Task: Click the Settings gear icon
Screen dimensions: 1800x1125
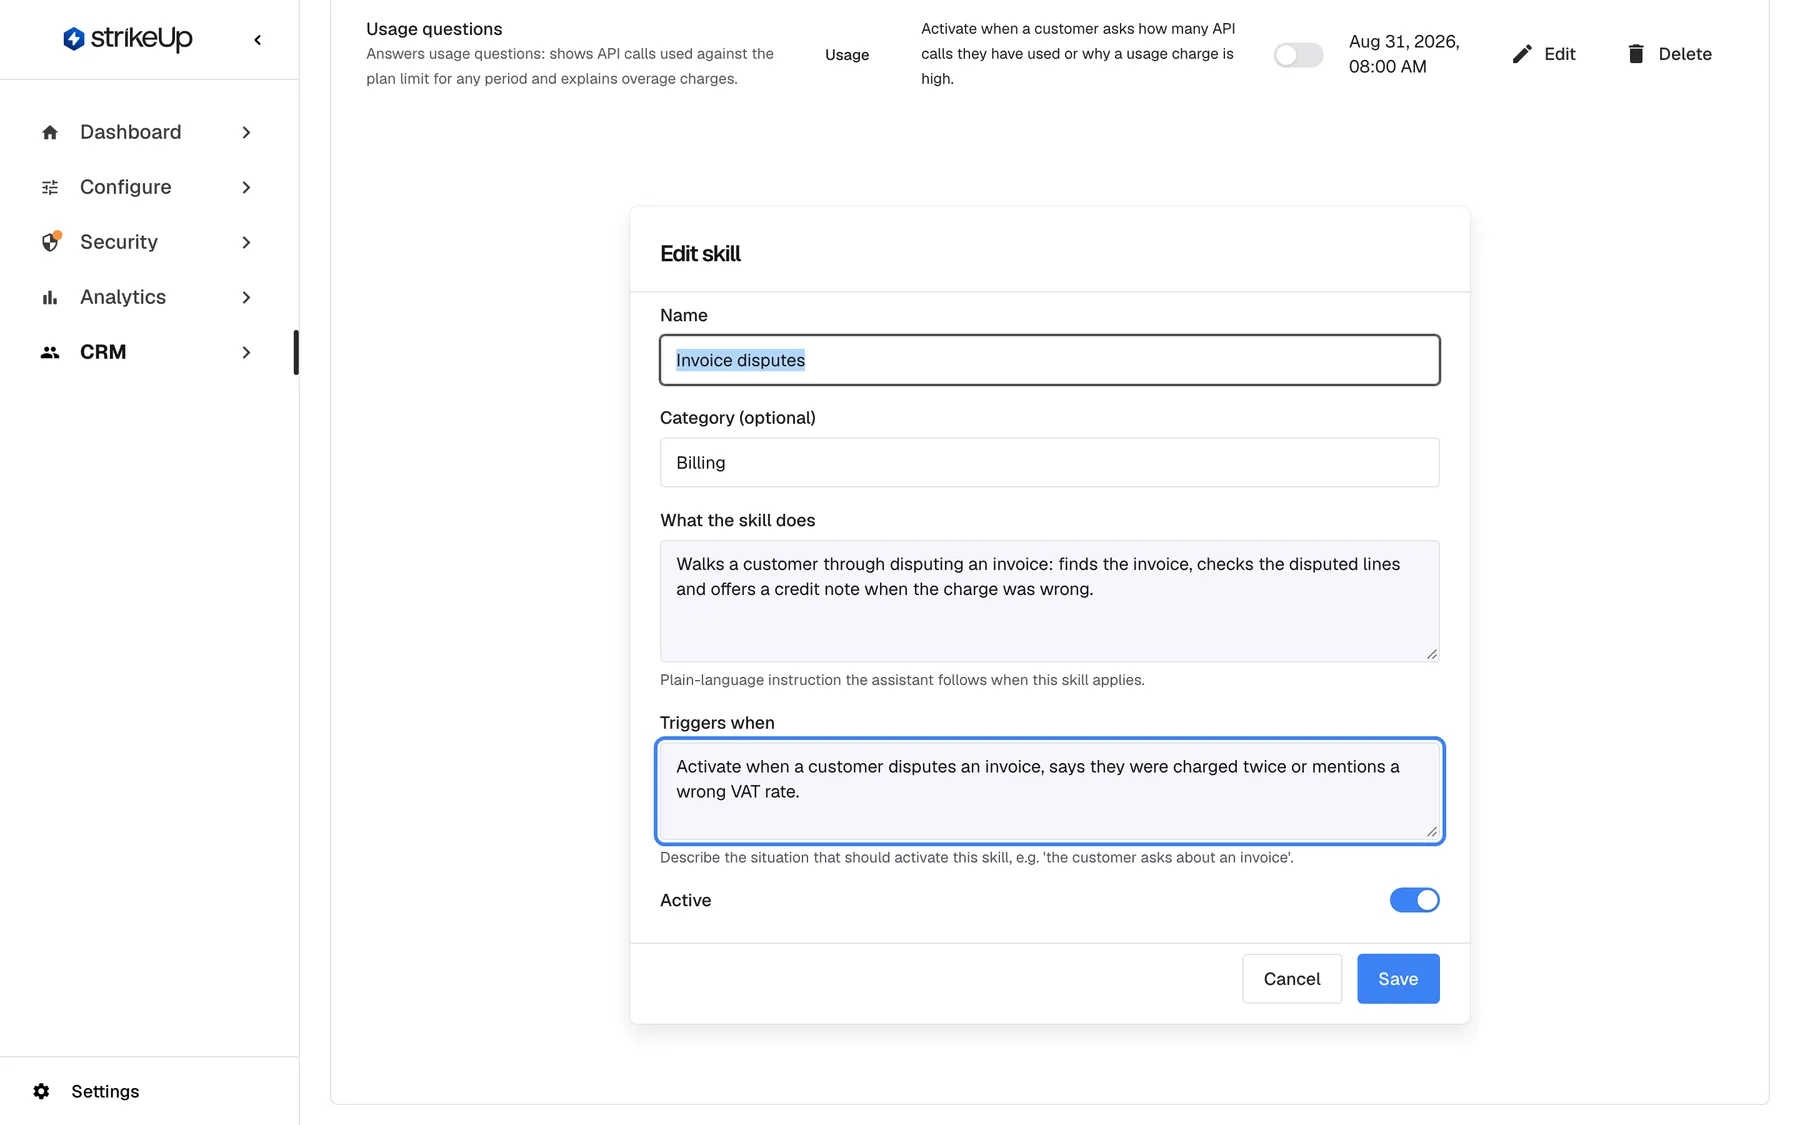Action: coord(41,1091)
